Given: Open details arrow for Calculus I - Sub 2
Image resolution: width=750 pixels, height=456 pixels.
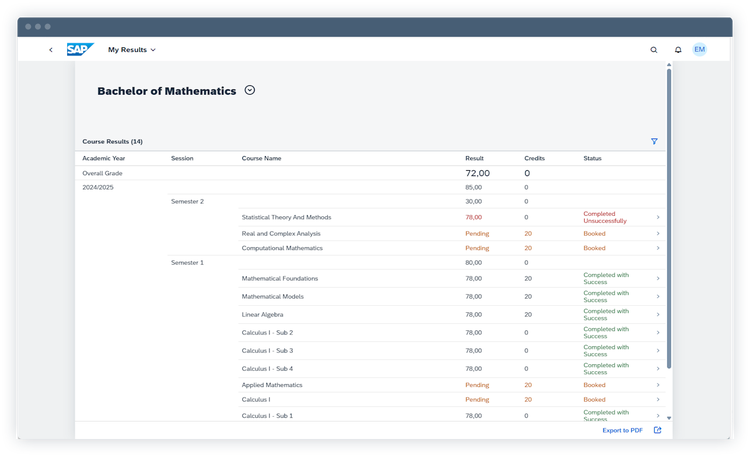Looking at the screenshot, I should (x=658, y=333).
